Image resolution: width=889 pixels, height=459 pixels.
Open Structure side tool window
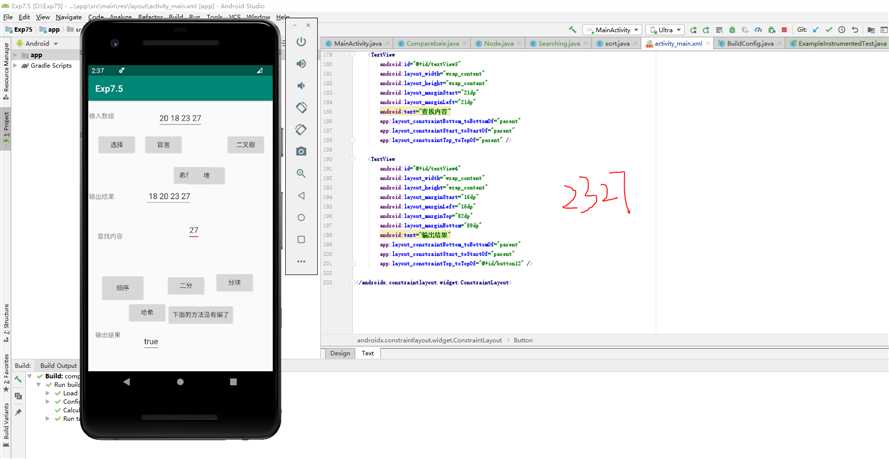coord(6,325)
